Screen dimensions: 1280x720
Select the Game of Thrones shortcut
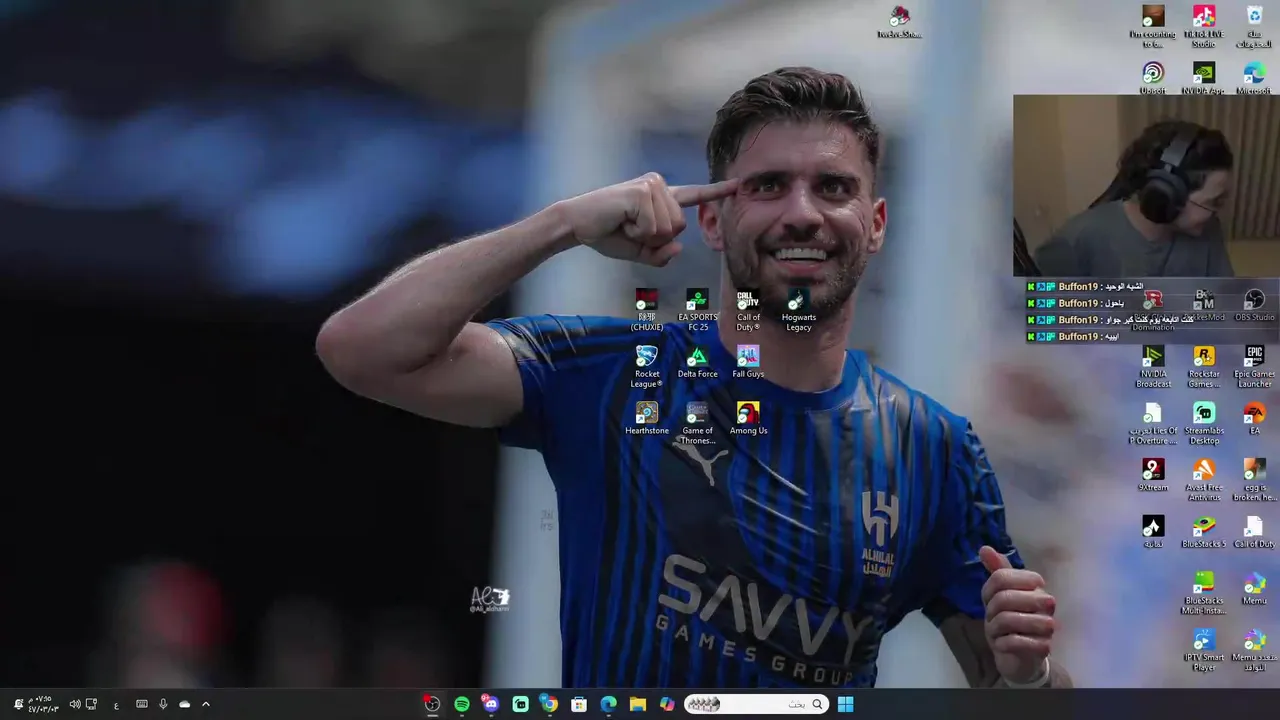(697, 424)
